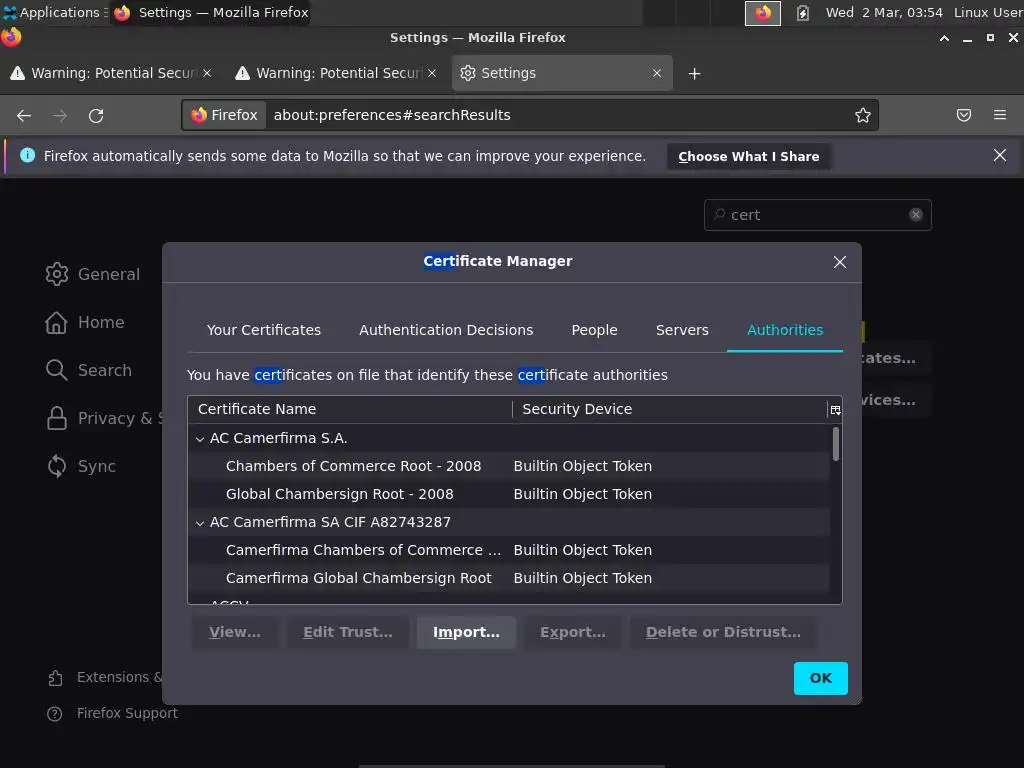
Task: Click the Certificate Name column header
Action: tap(350, 409)
